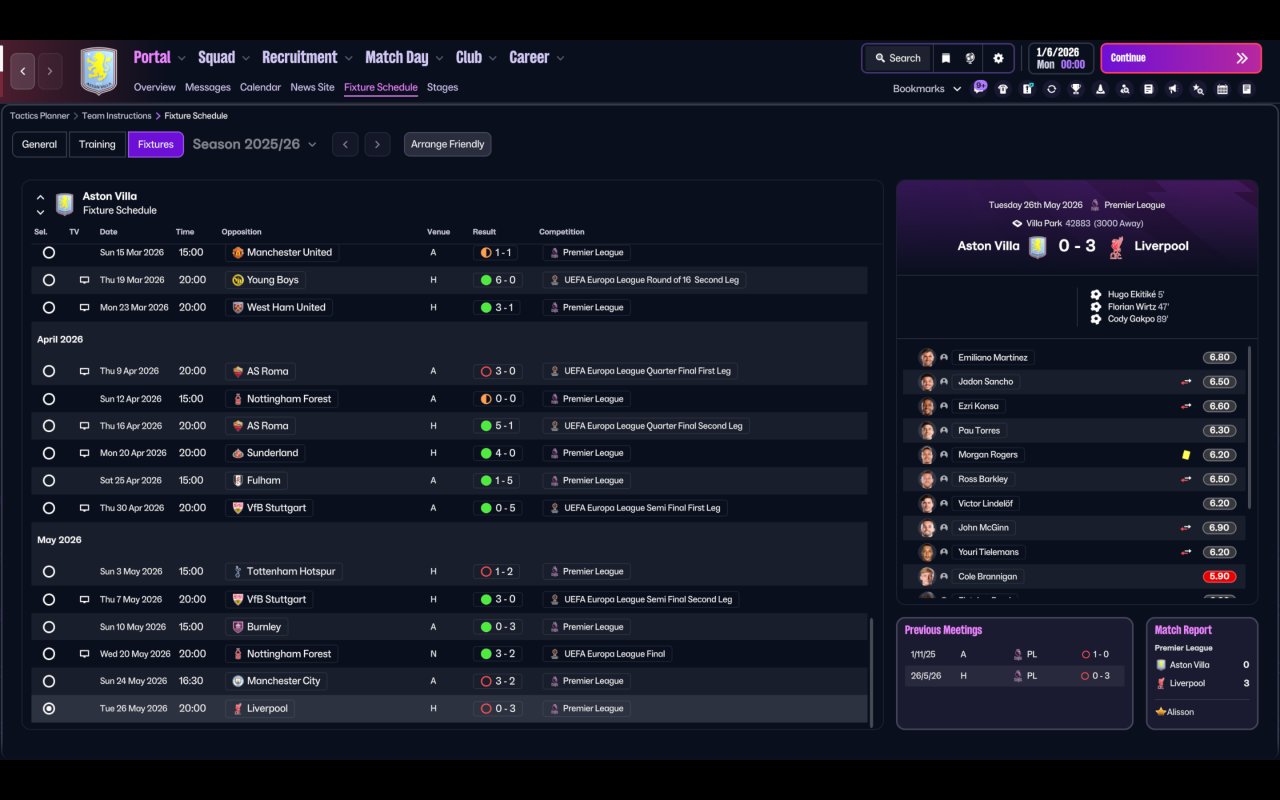This screenshot has height=800, width=1280.
Task: Click the 1/6/2026 date and time display
Action: pyautogui.click(x=1061, y=58)
